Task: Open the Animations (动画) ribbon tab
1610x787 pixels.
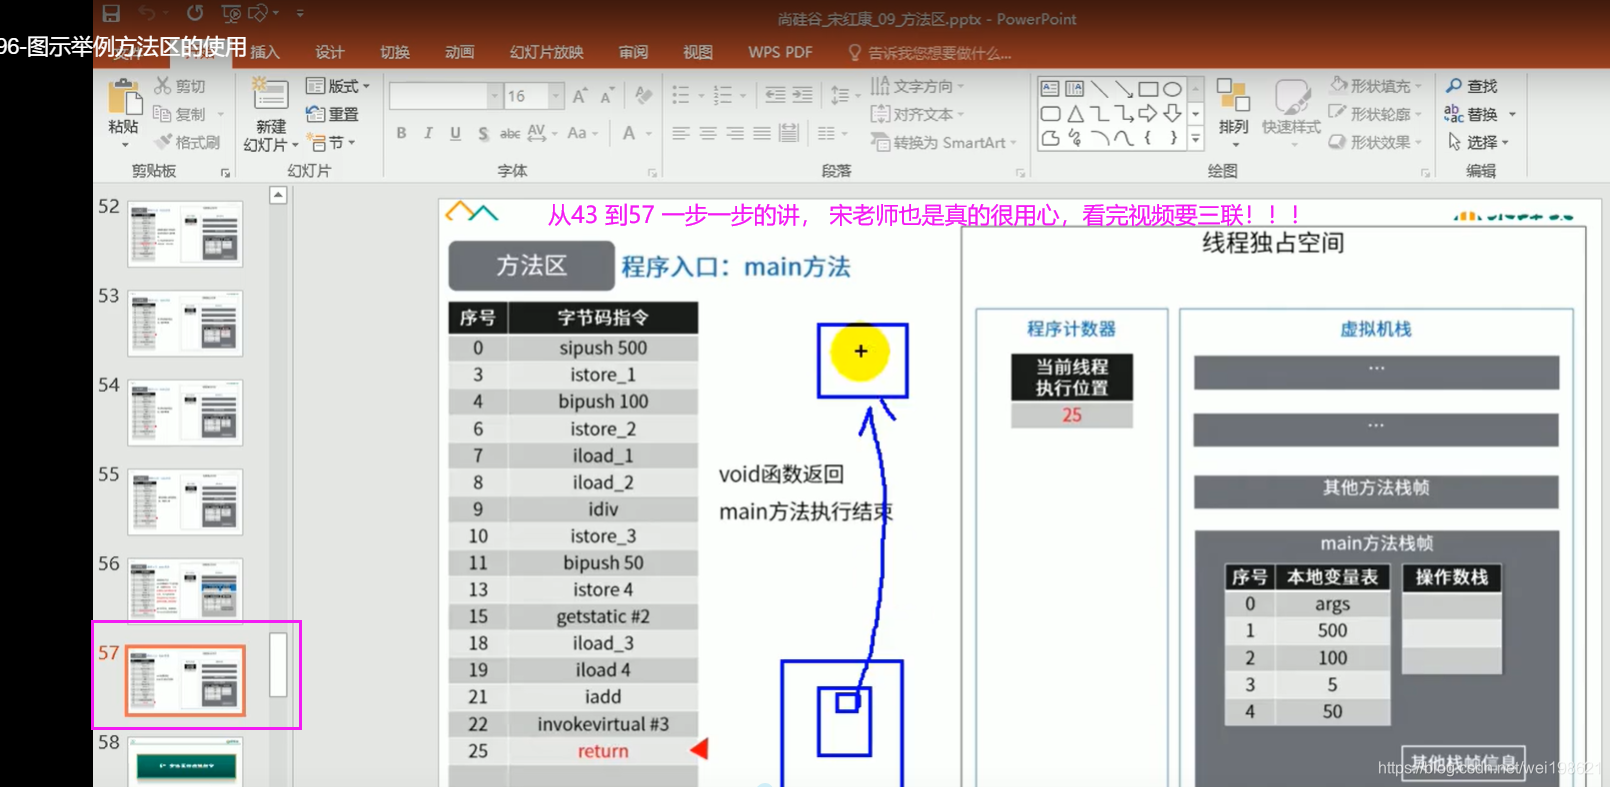Action: pyautogui.click(x=460, y=52)
